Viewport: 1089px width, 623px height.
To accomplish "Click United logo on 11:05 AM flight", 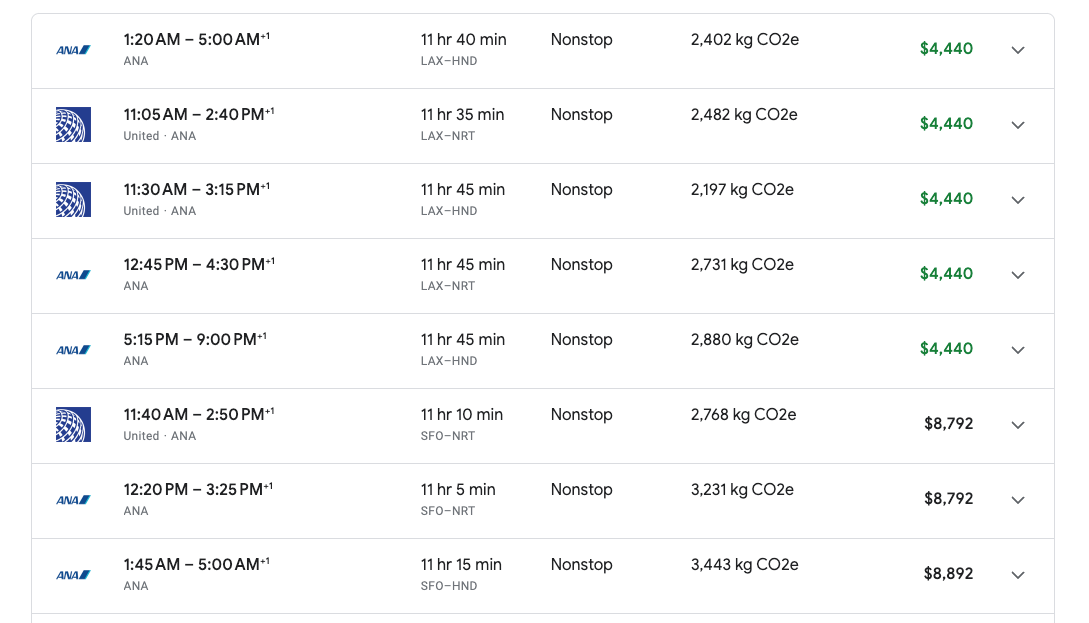I will (73, 125).
